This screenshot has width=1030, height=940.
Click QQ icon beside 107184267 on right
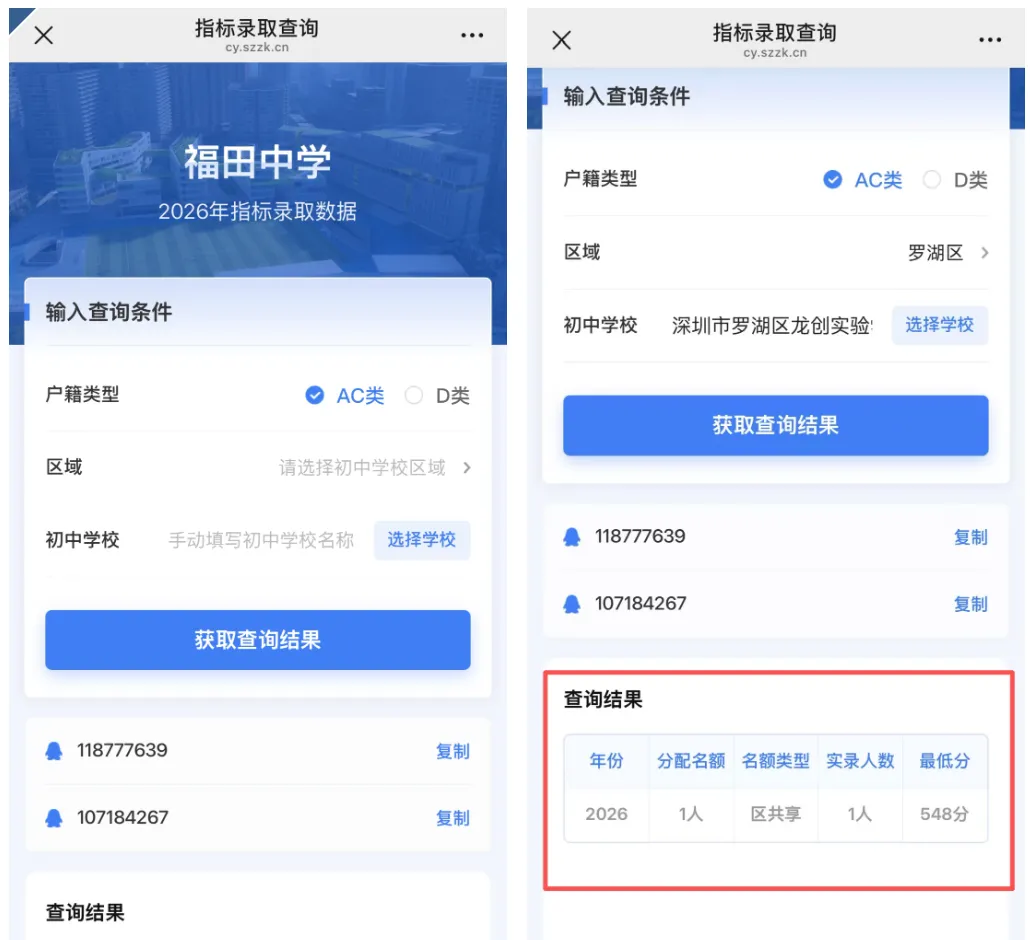tap(572, 604)
